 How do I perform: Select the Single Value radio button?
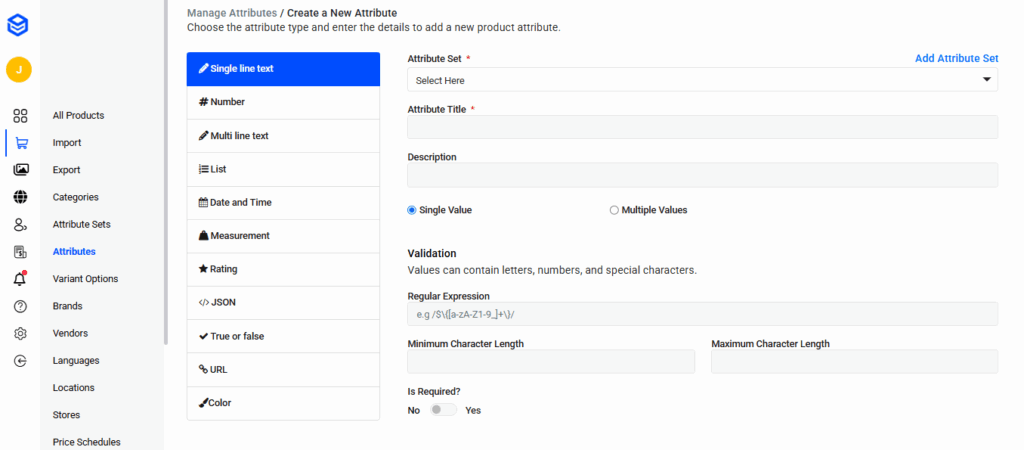point(412,210)
